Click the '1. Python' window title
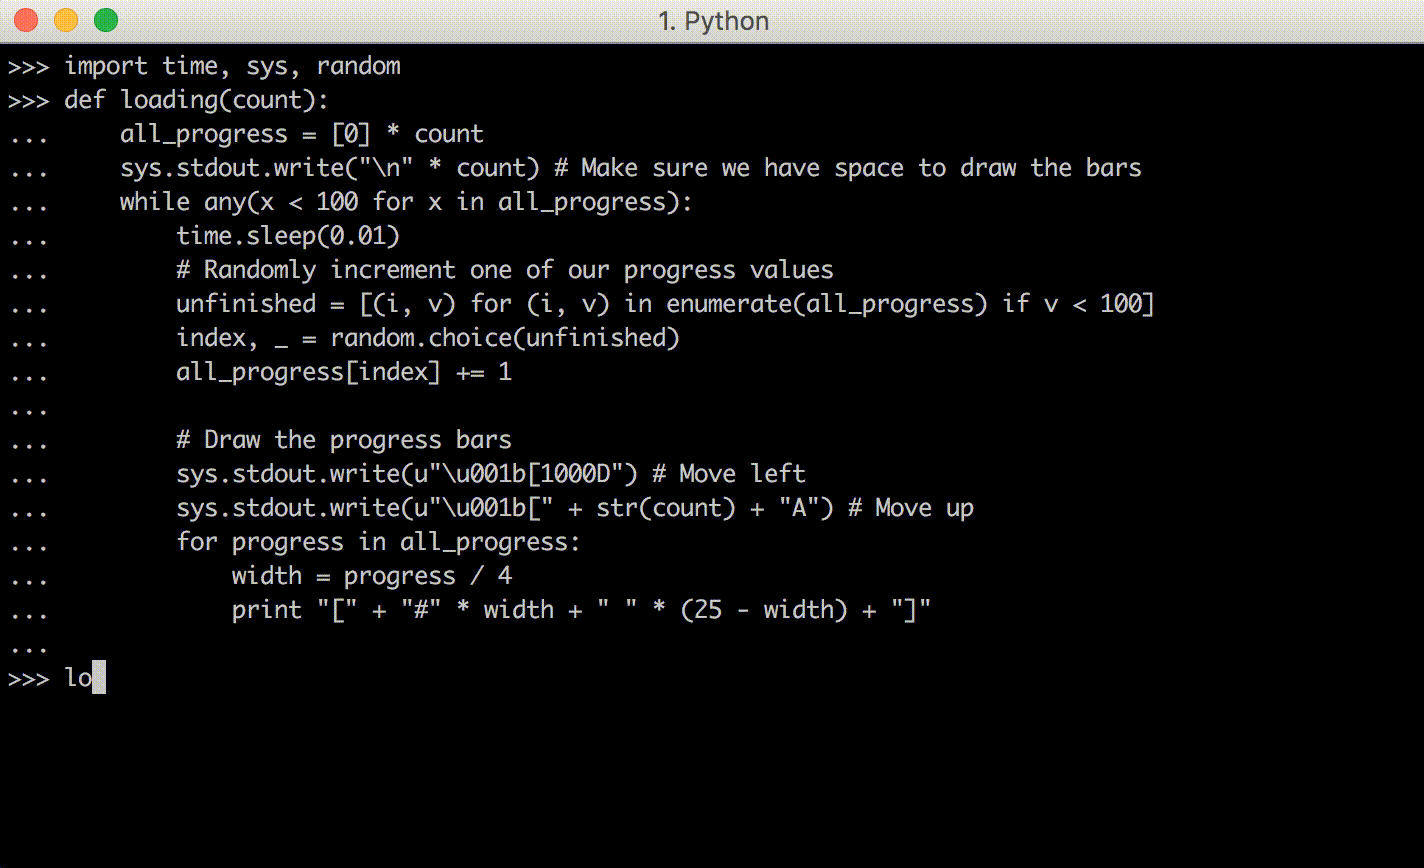1424x868 pixels. (712, 20)
